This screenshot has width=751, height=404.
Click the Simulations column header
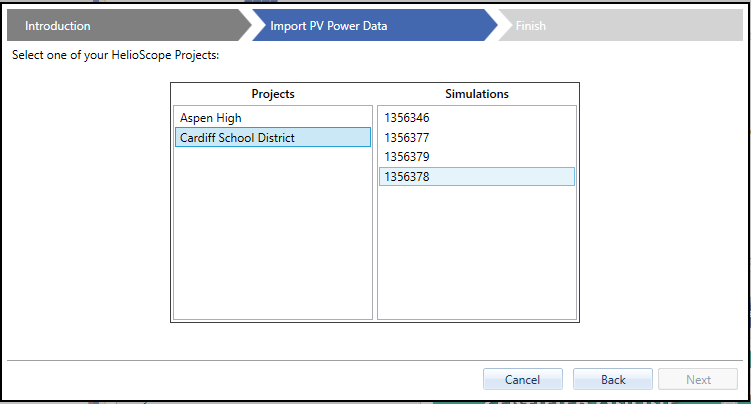pos(477,94)
